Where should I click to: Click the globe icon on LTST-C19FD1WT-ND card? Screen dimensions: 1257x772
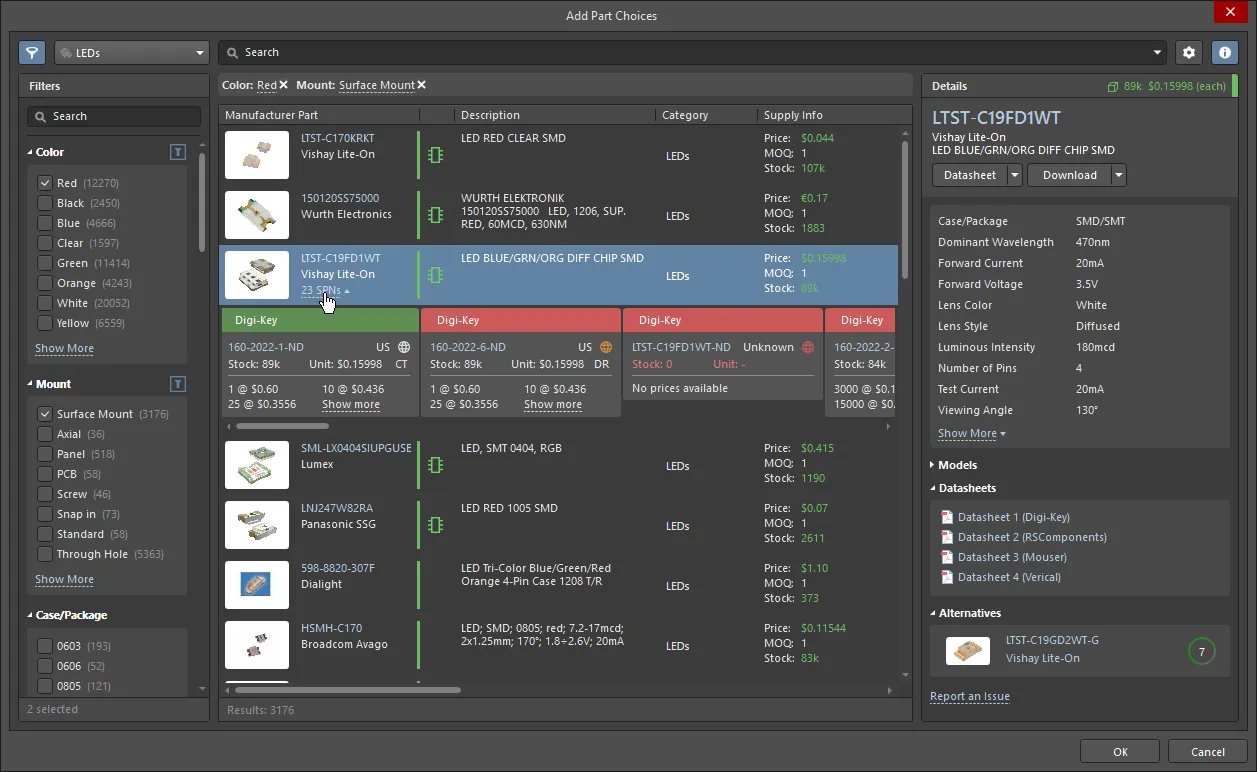(x=808, y=347)
